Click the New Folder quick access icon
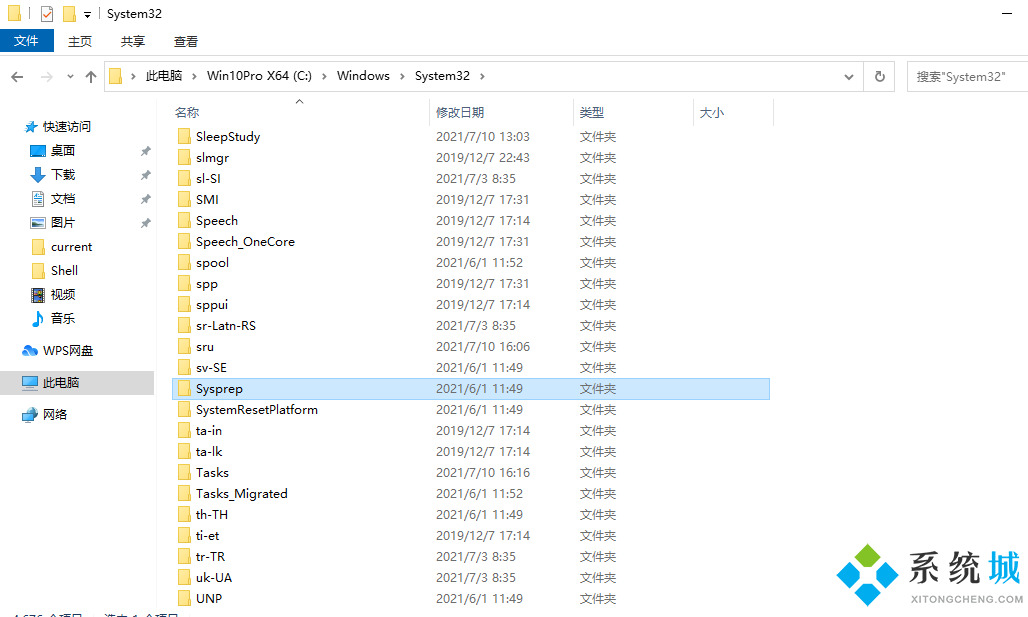Image resolution: width=1028 pixels, height=617 pixels. tap(69, 13)
